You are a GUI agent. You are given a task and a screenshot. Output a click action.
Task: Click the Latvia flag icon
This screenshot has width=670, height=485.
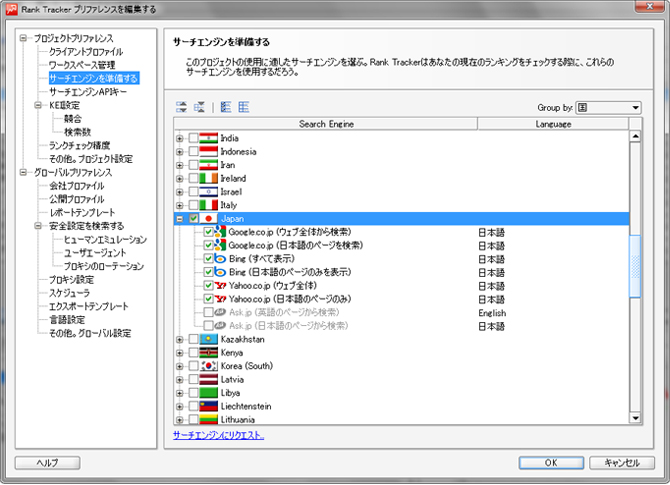coord(209,379)
